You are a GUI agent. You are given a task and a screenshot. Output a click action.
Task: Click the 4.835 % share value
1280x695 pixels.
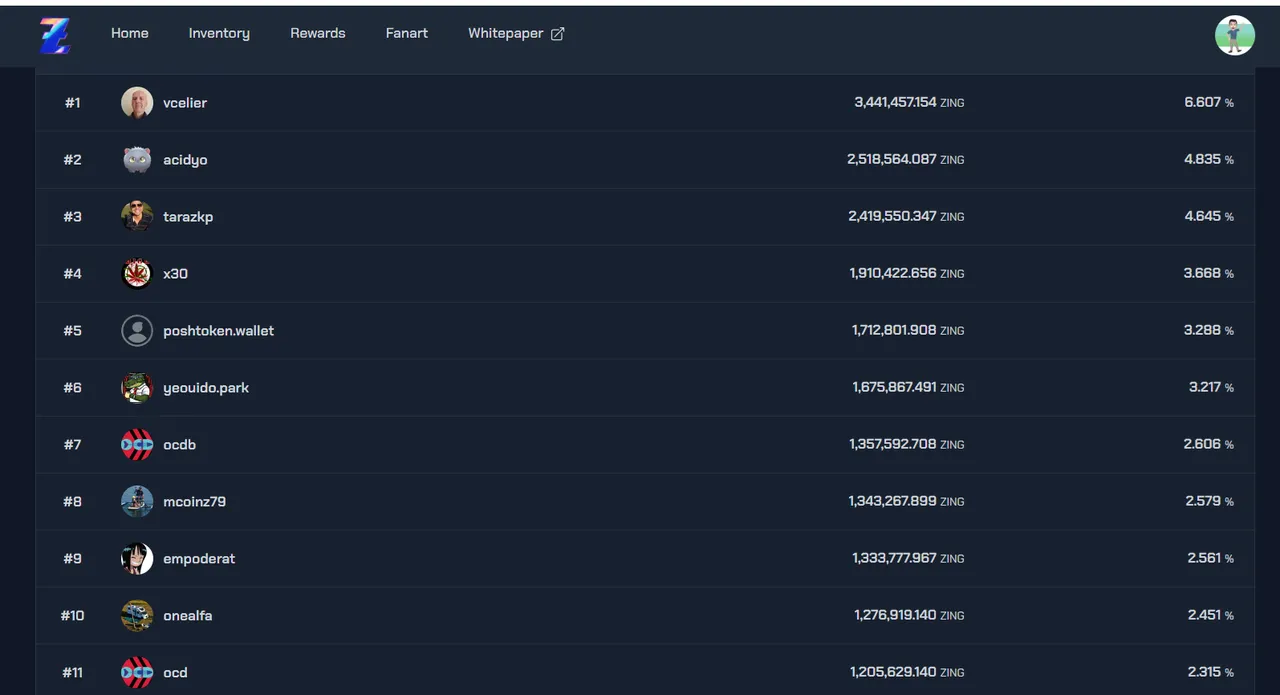(1209, 159)
